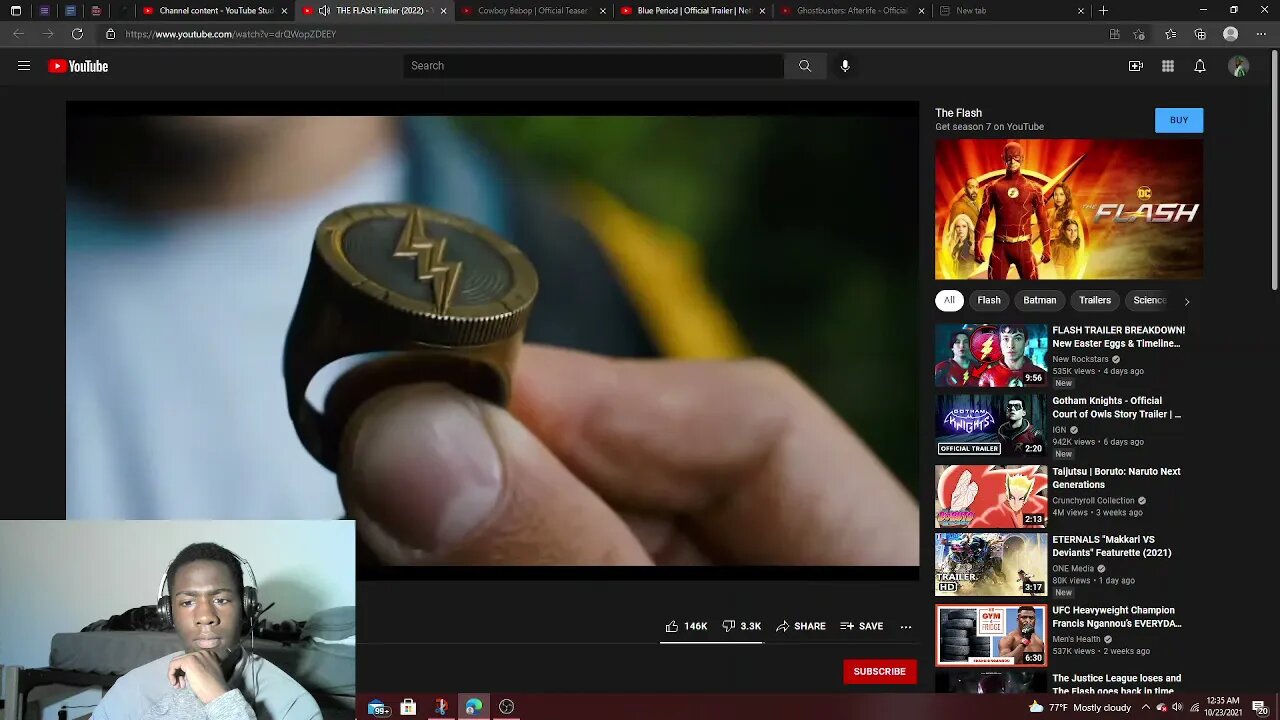Viewport: 1280px width, 720px height.
Task: Open the YouTube account avatar menu
Action: click(x=1239, y=66)
